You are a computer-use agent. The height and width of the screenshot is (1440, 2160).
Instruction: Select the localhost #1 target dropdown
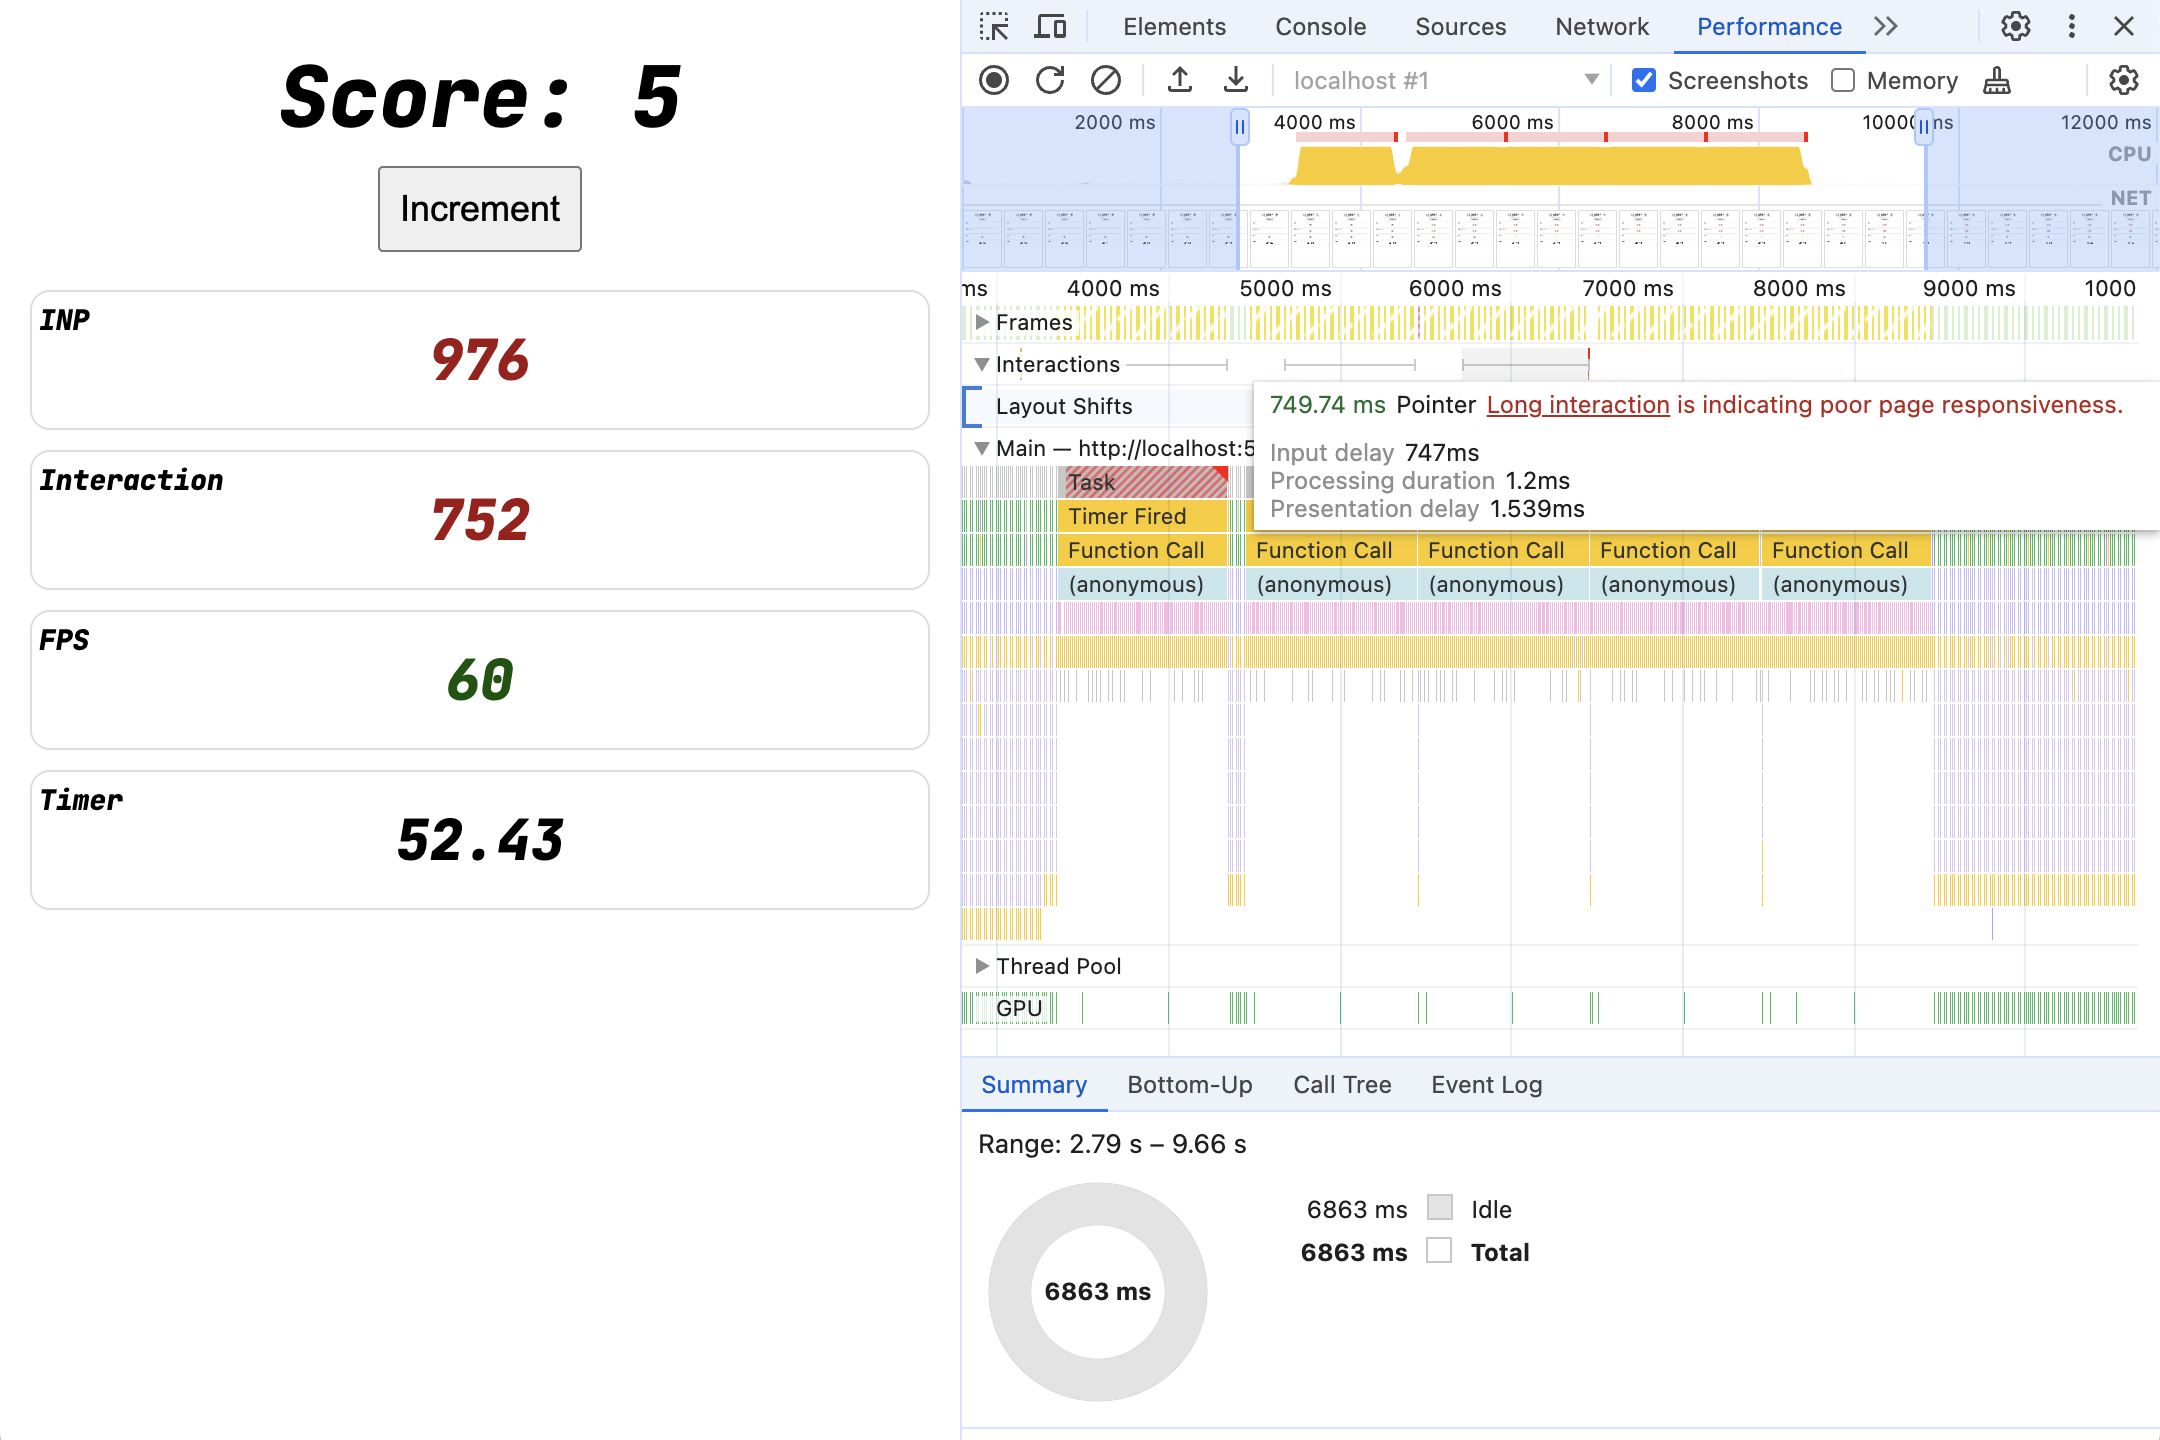[x=1438, y=79]
